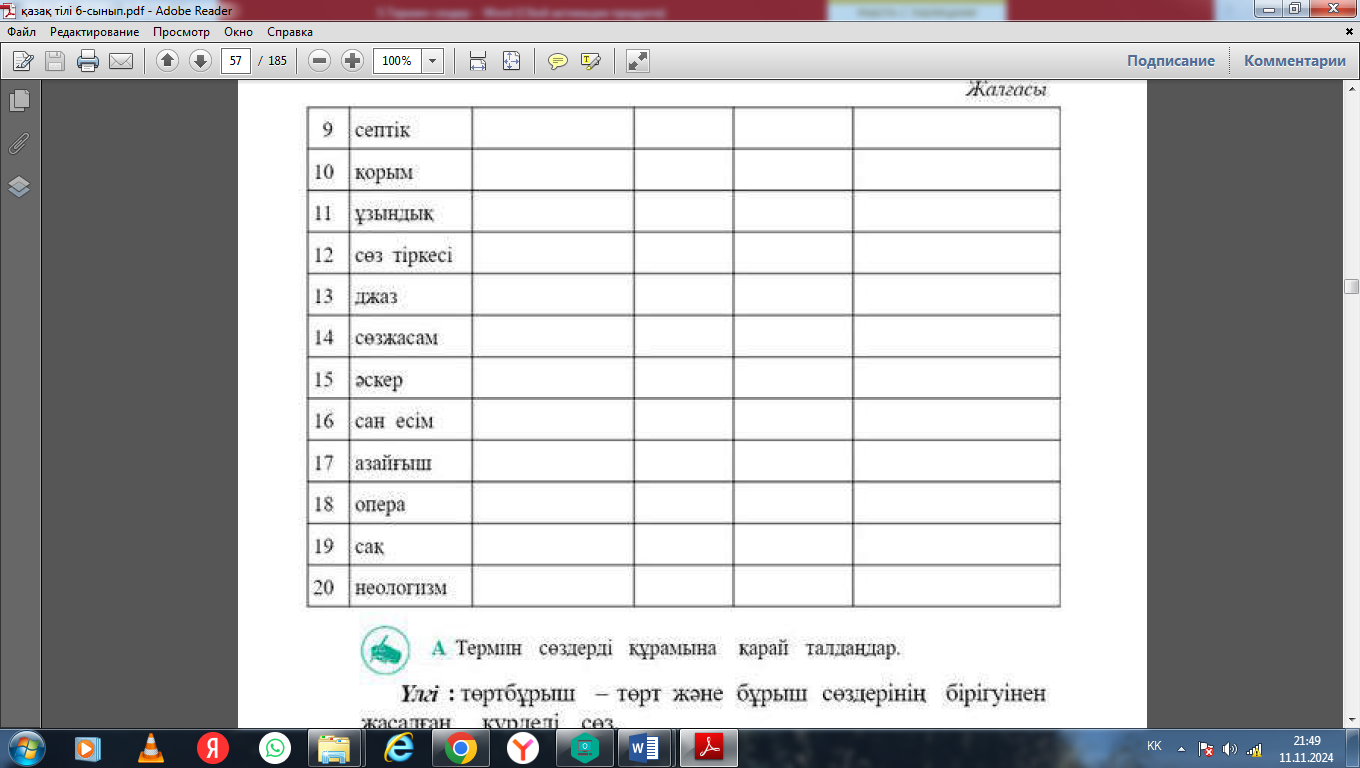
Task: Click the Action Center flag tray icon
Action: point(1206,749)
